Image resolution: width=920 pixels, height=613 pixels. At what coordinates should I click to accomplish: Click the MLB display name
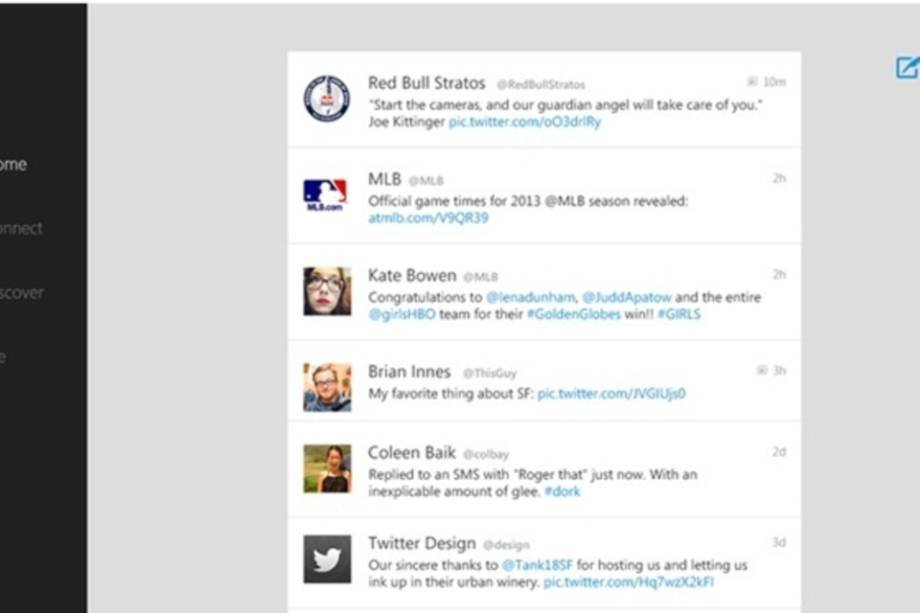(x=384, y=179)
